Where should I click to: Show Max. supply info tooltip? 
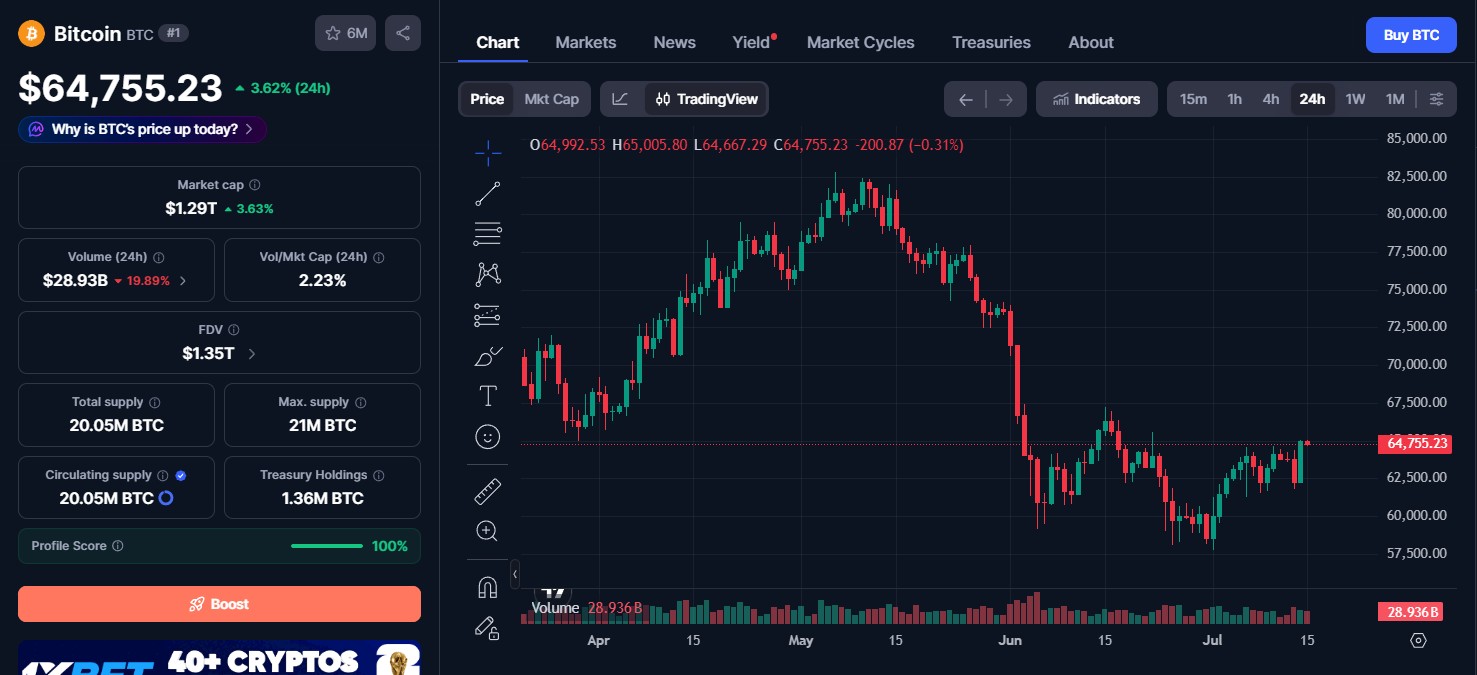(361, 402)
